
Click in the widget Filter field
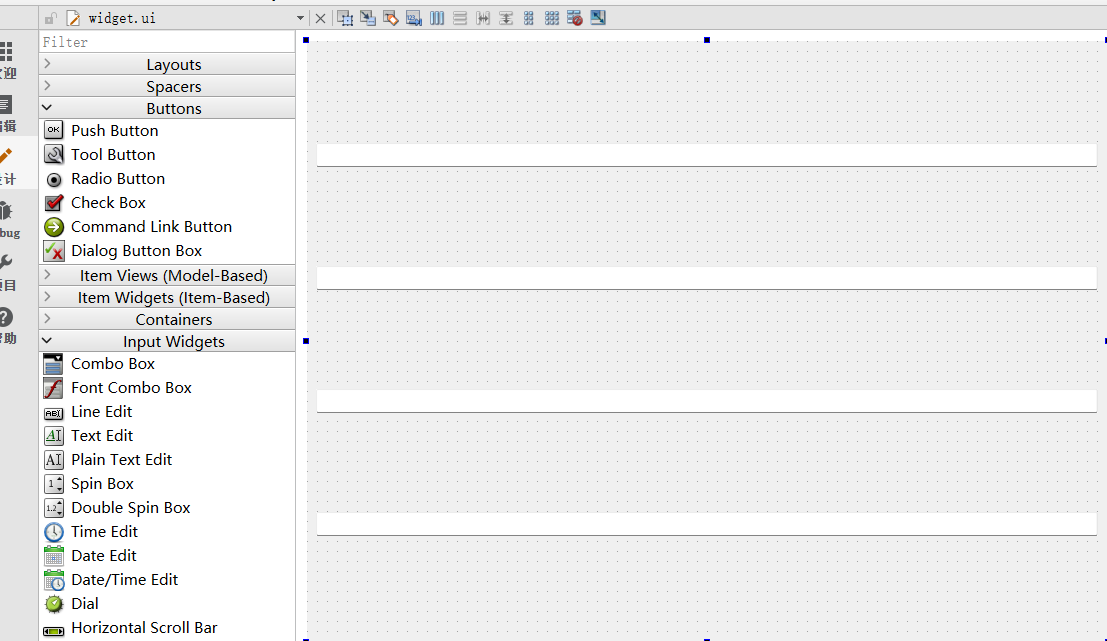[x=167, y=42]
